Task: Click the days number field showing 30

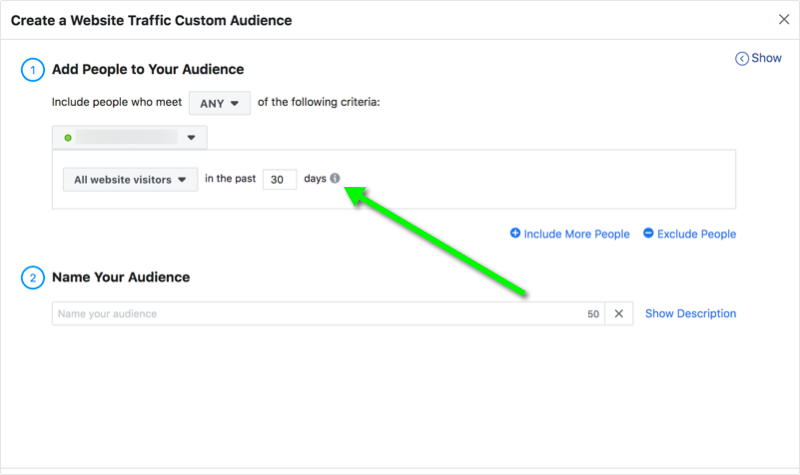Action: 280,180
